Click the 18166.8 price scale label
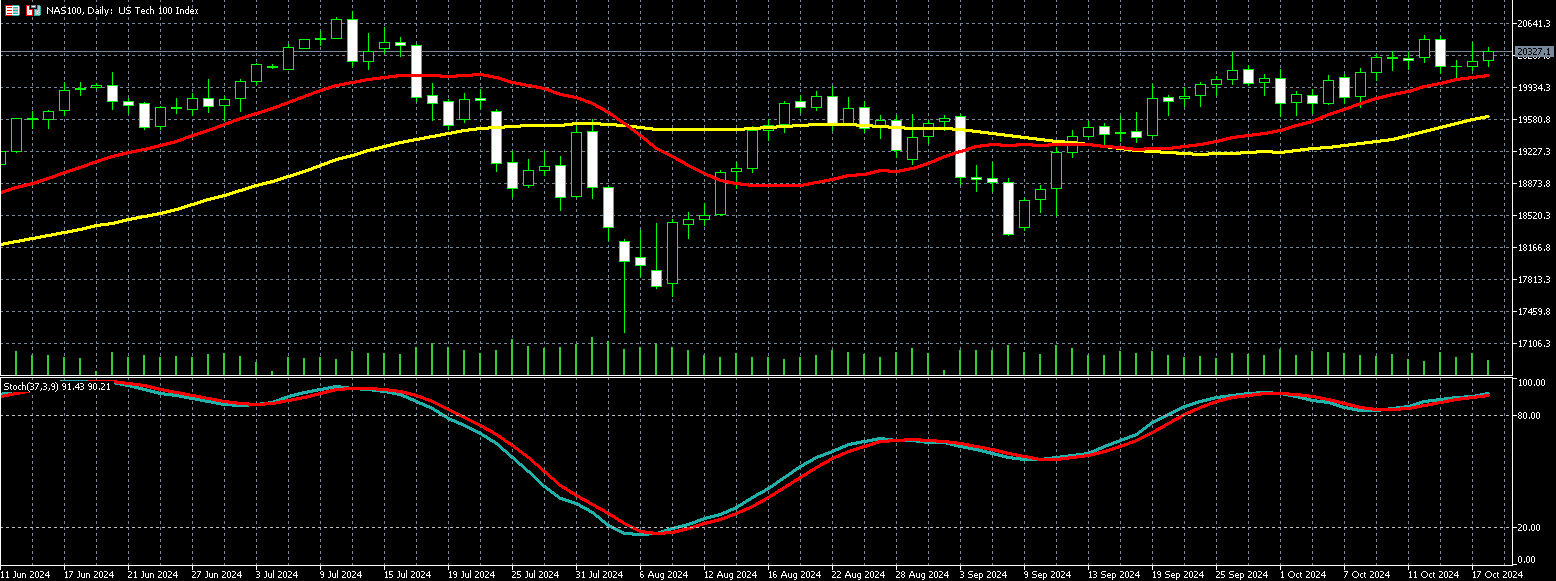 pyautogui.click(x=1534, y=248)
